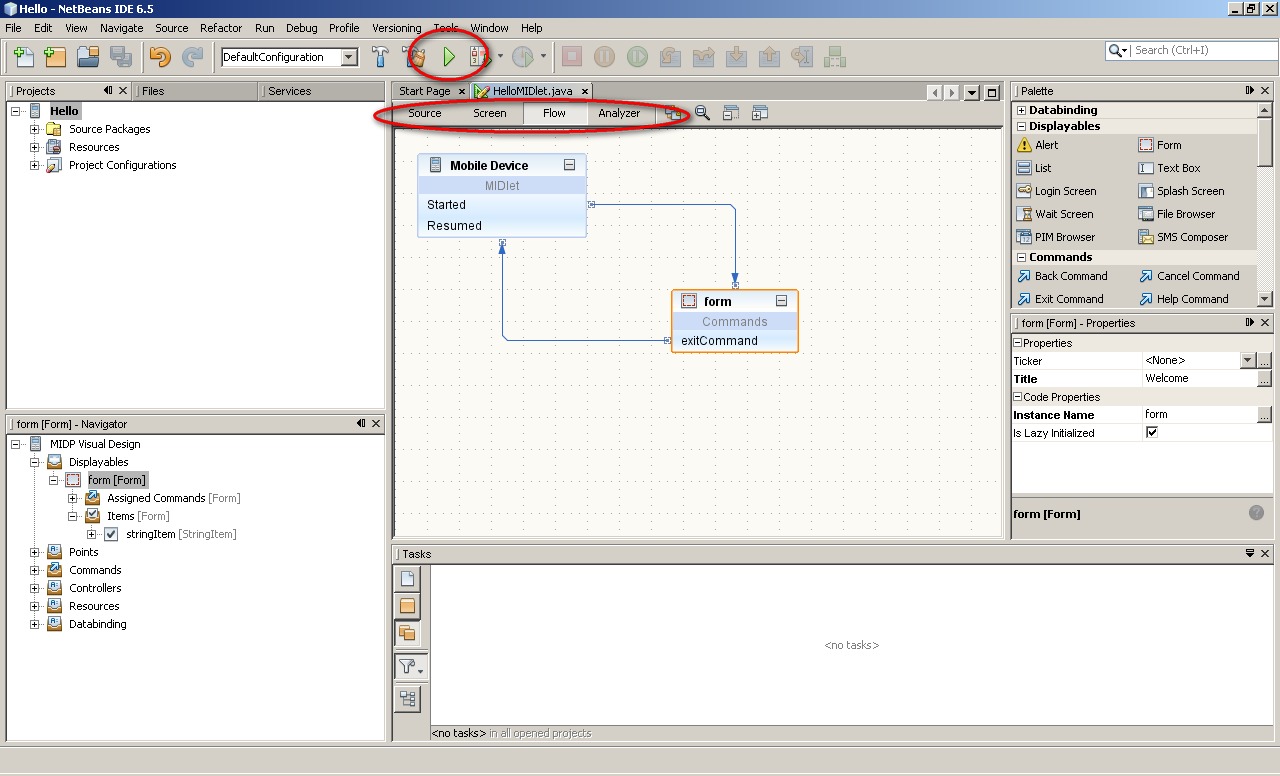
Task: Select the Wait Screen component in Palette
Action: coord(1055,214)
